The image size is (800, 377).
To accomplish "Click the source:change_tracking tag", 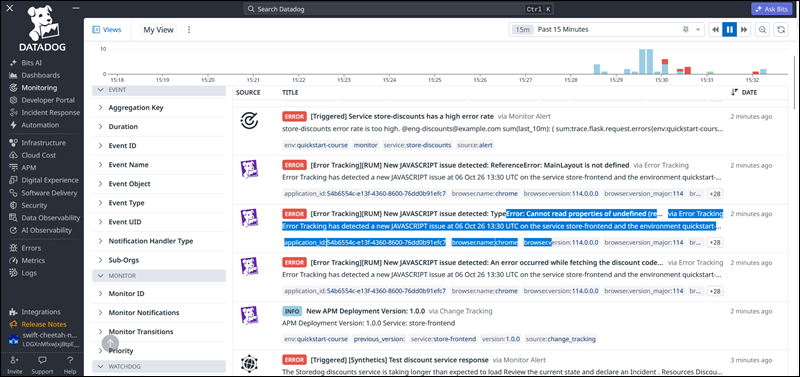I will click(560, 339).
